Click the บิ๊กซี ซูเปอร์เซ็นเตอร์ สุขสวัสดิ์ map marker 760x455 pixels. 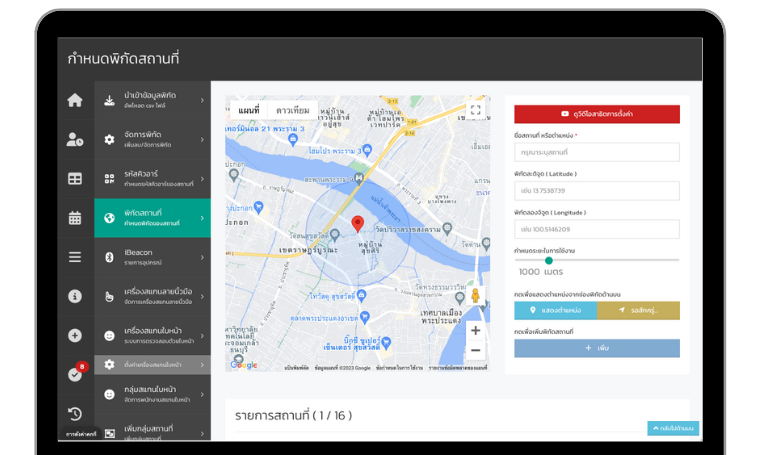(386, 343)
